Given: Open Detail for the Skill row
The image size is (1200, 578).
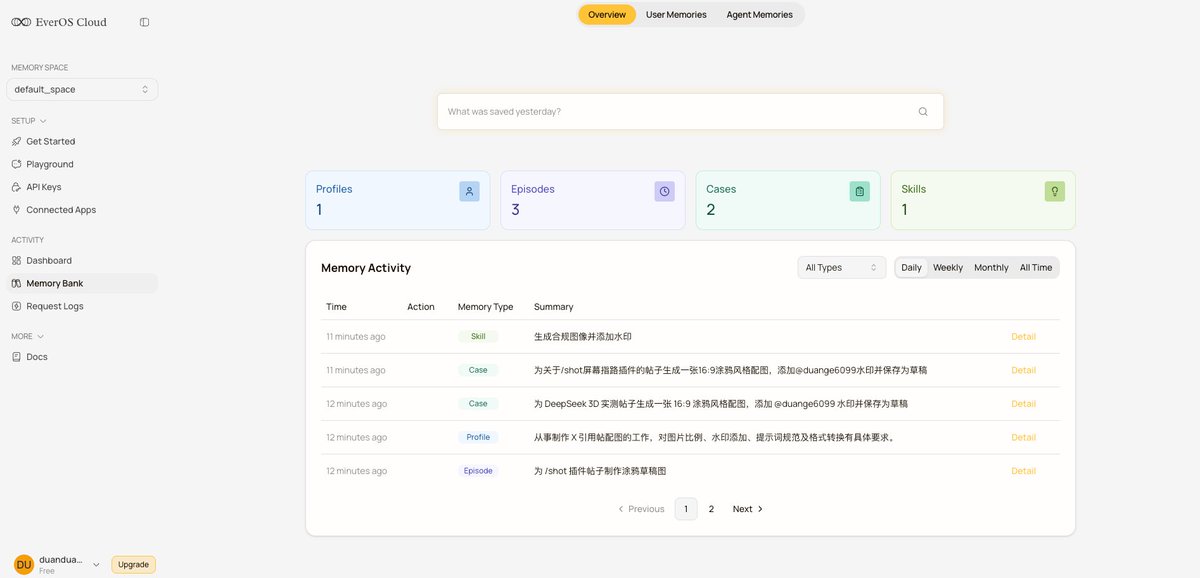Looking at the screenshot, I should coord(1023,337).
